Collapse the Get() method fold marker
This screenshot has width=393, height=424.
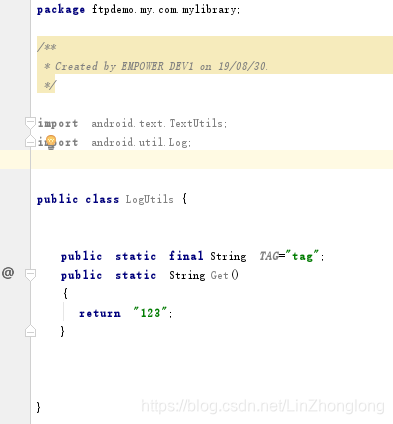click(x=30, y=275)
